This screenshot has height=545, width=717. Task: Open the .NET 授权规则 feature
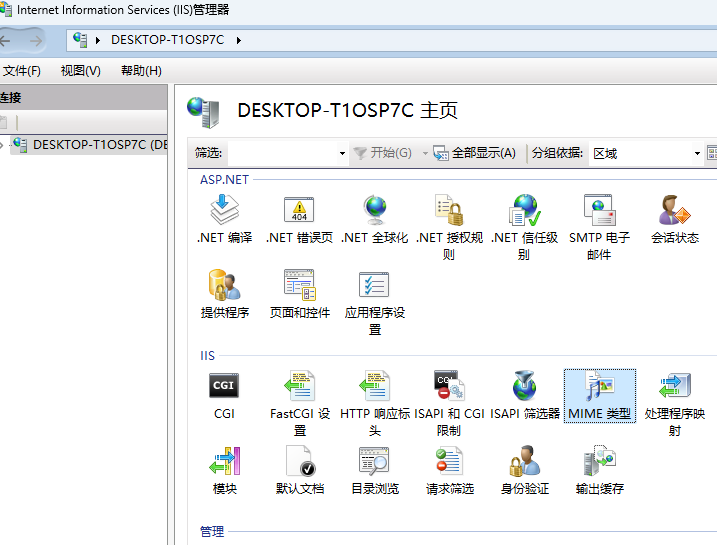(x=449, y=227)
